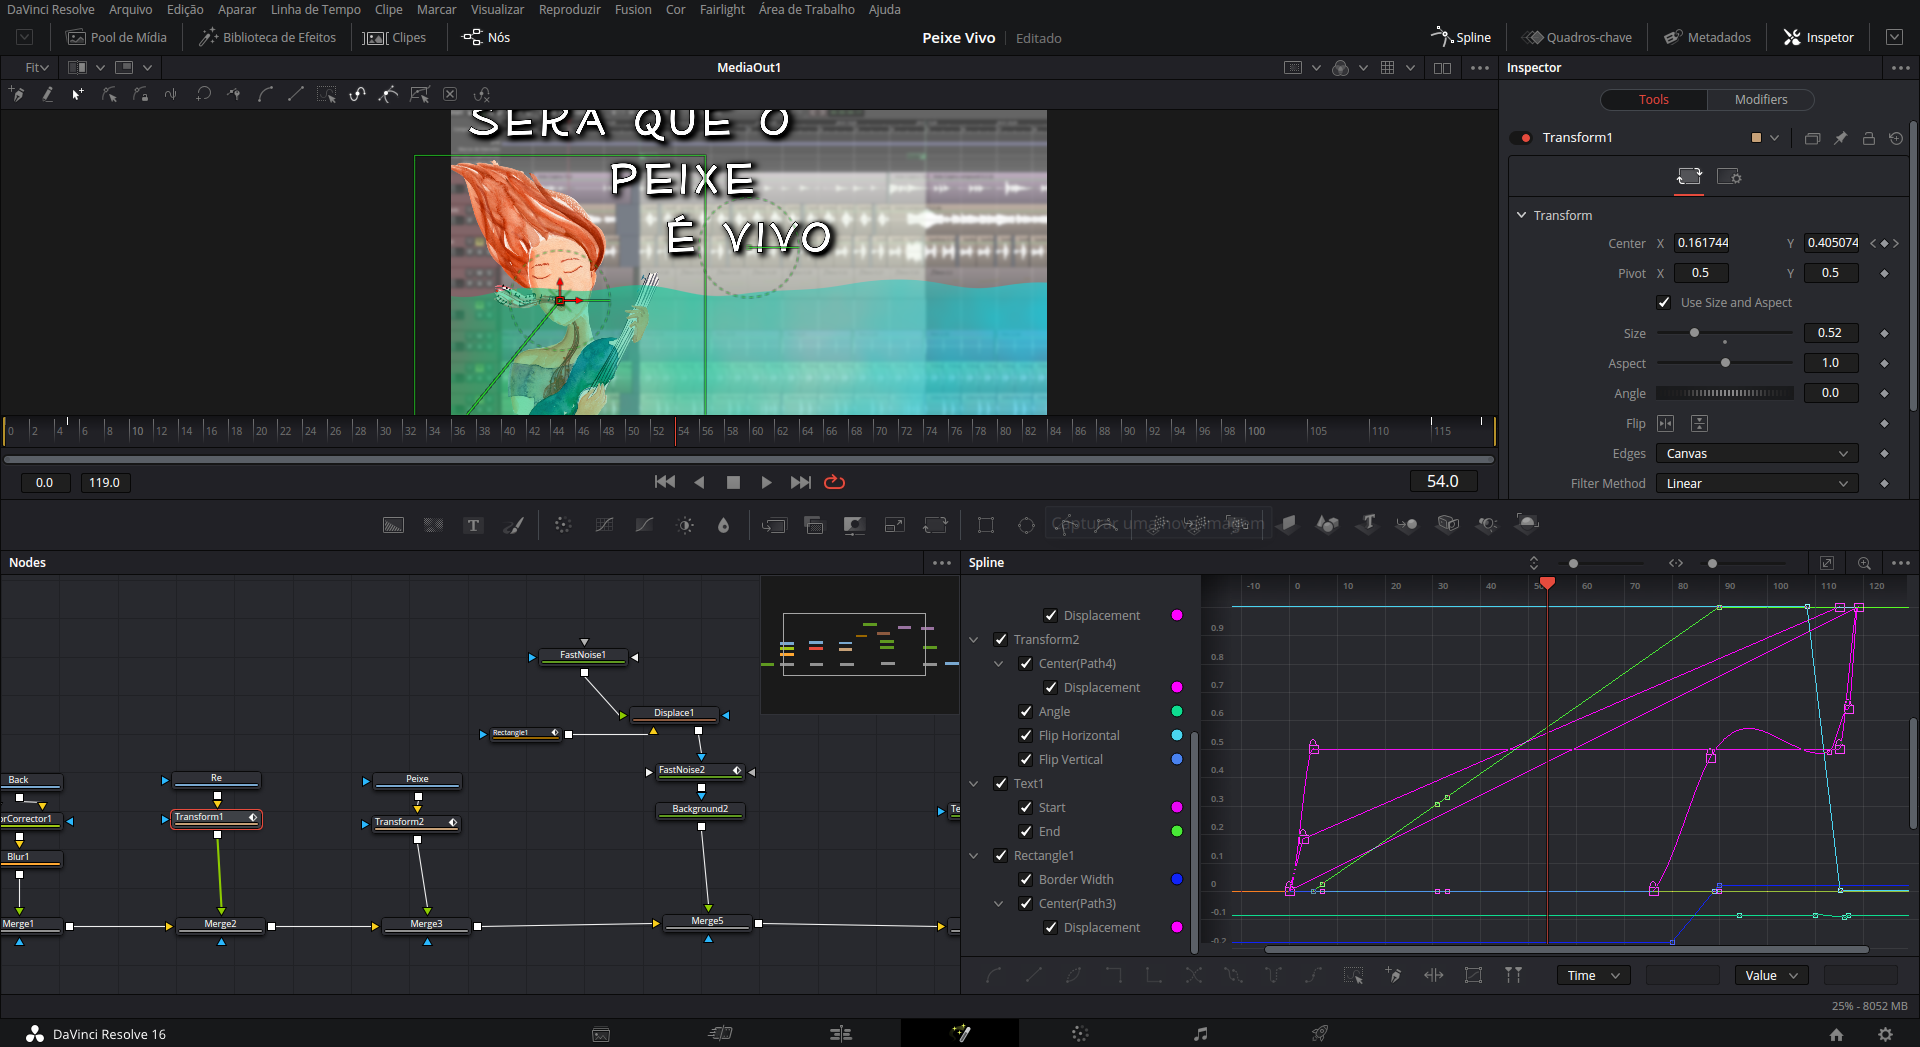Collapse the Transform section in Inspector
This screenshot has height=1047, width=1920.
point(1521,215)
